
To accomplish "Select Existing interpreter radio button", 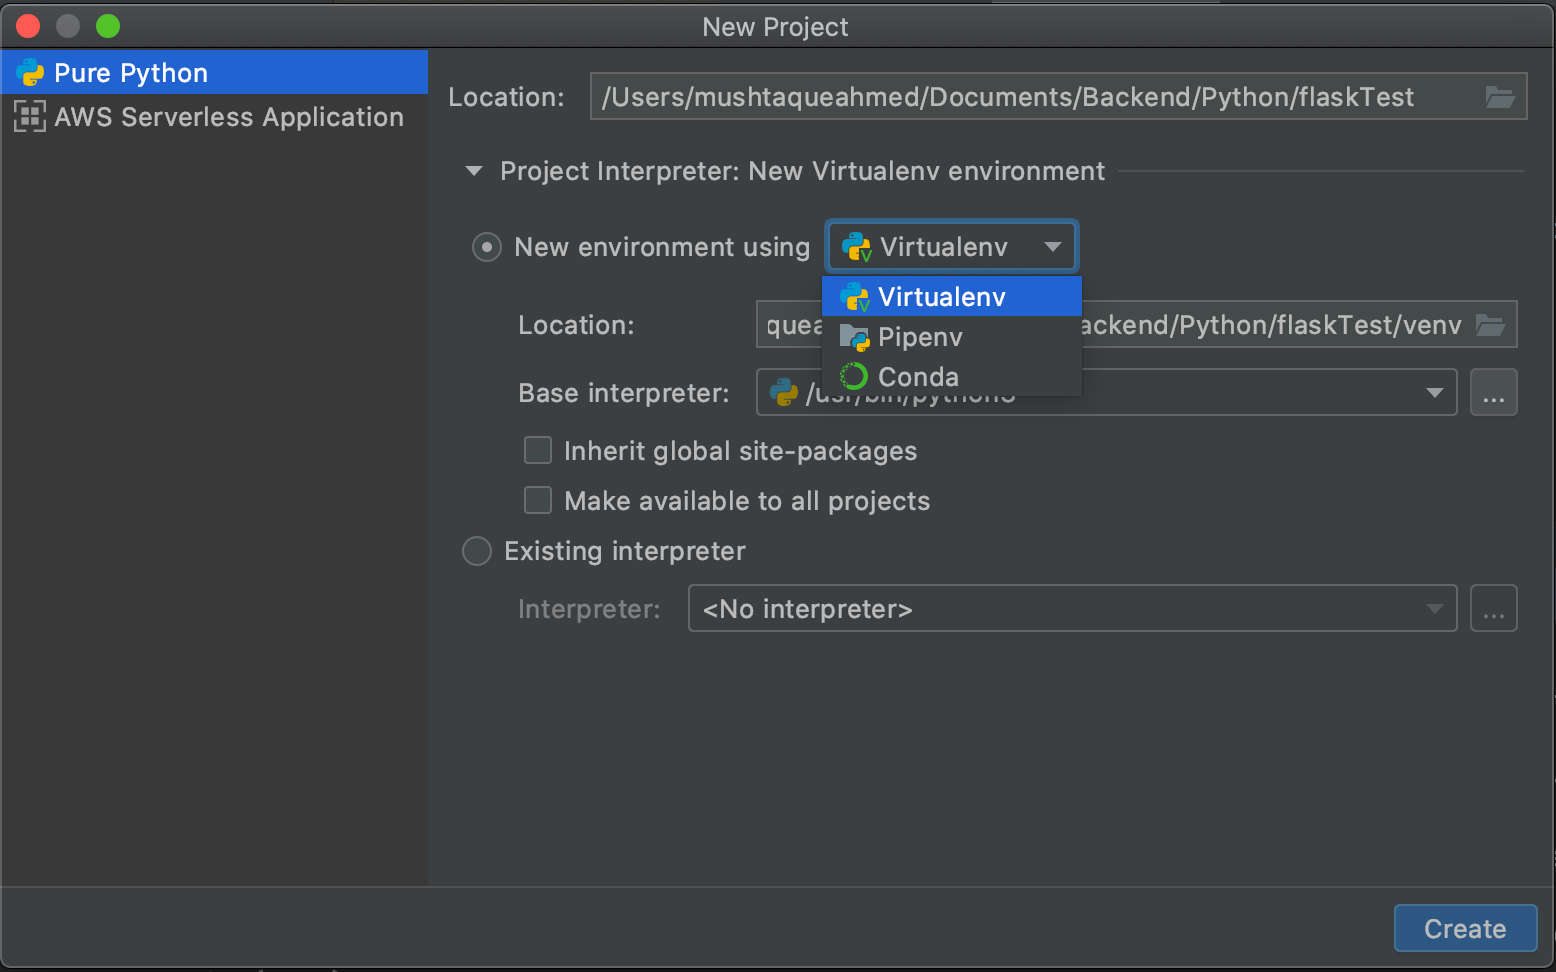I will point(477,551).
